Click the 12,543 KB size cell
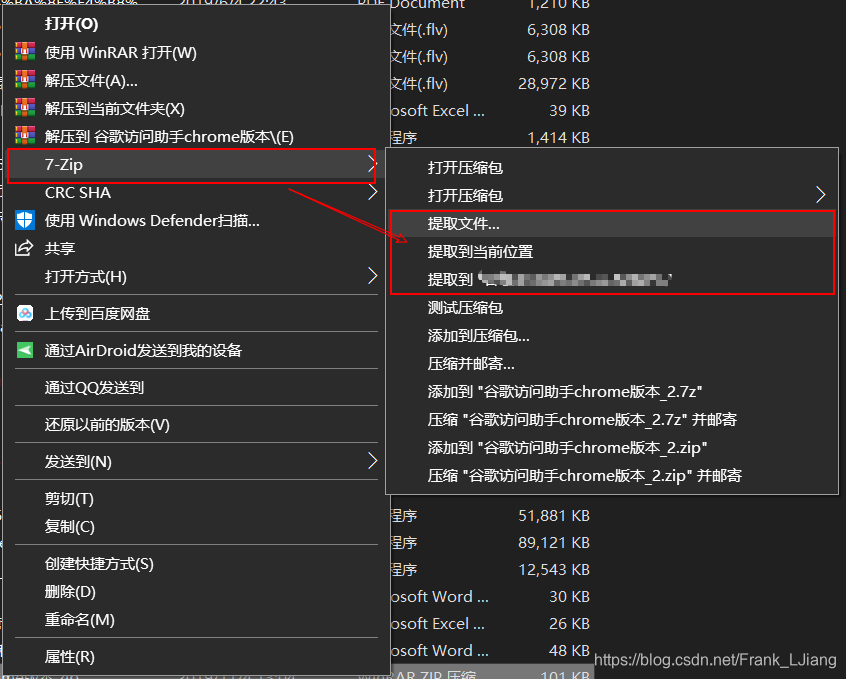The width and height of the screenshot is (846, 679). coord(554,570)
